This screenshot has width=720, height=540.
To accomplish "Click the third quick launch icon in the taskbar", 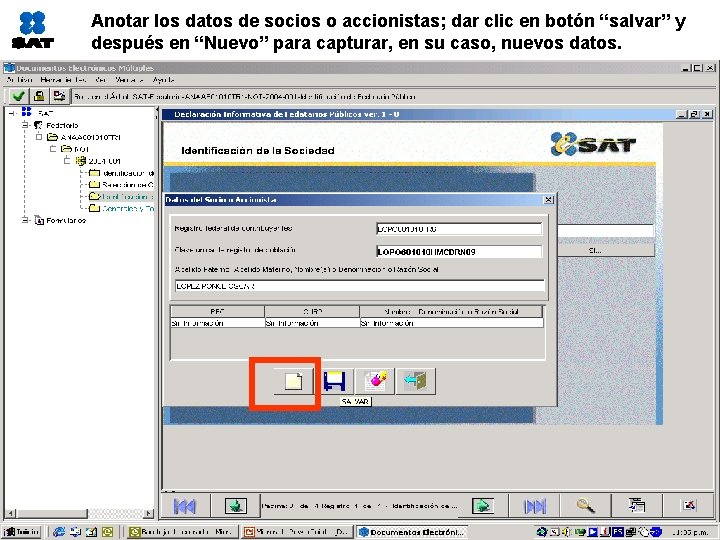I will pyautogui.click(x=91, y=532).
